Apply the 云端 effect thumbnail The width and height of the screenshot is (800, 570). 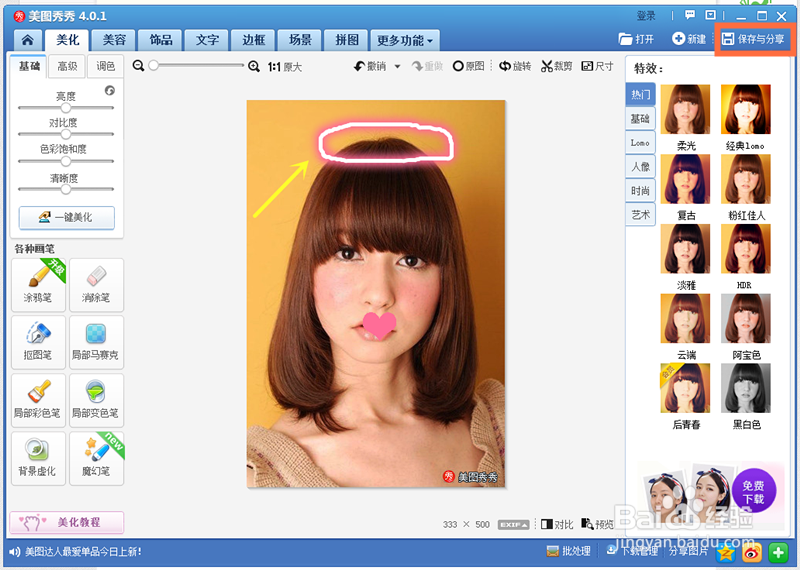click(685, 318)
